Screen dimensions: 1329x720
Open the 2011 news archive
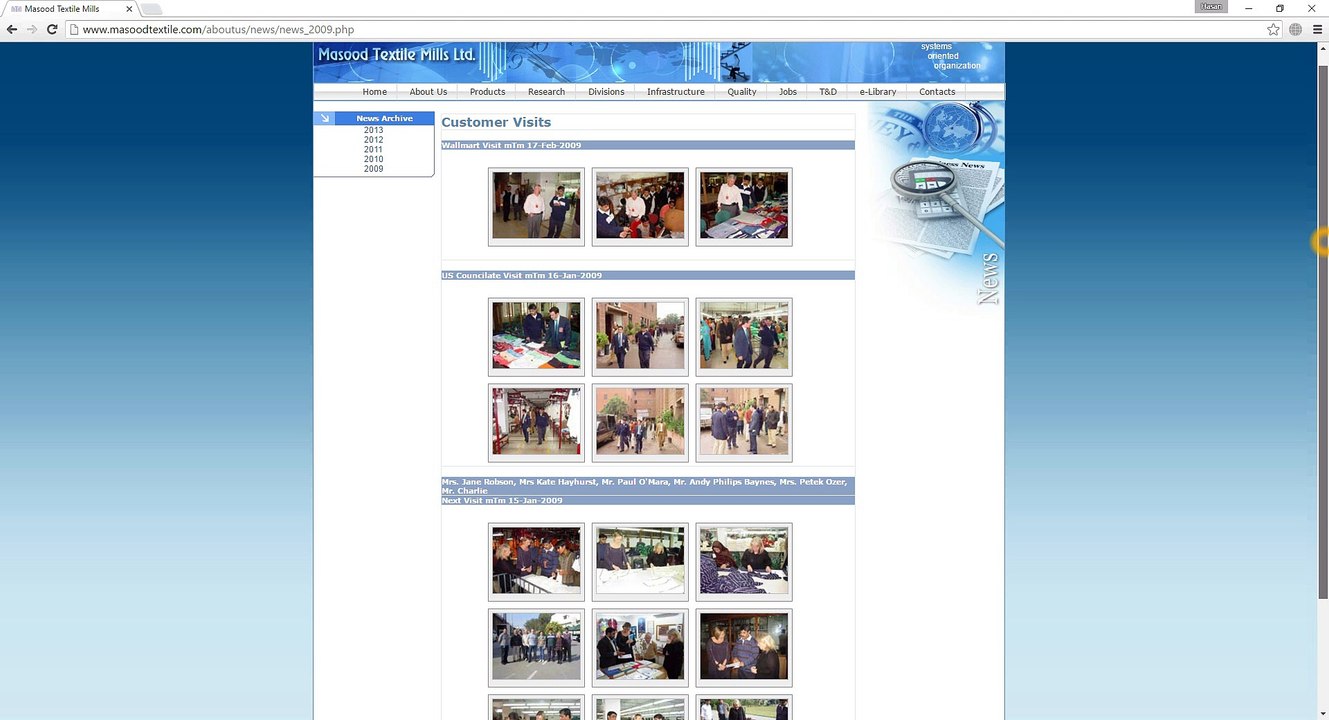[x=374, y=150]
